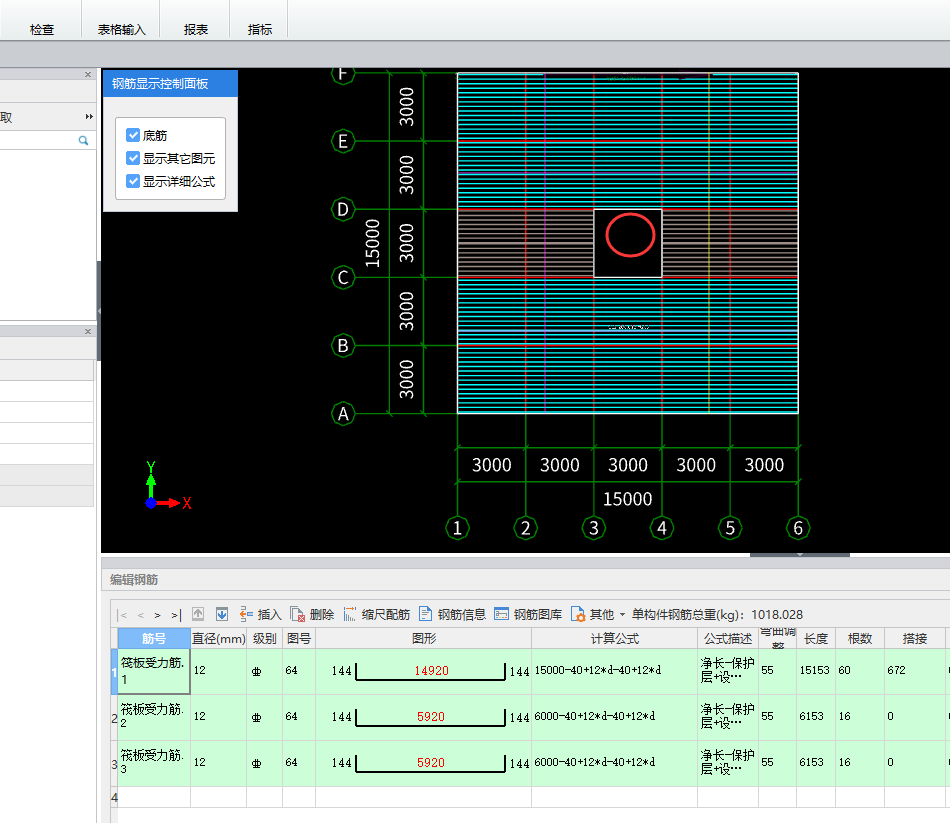Click the 搭接 column header
Viewport: 950px width, 823px height.
[914, 638]
